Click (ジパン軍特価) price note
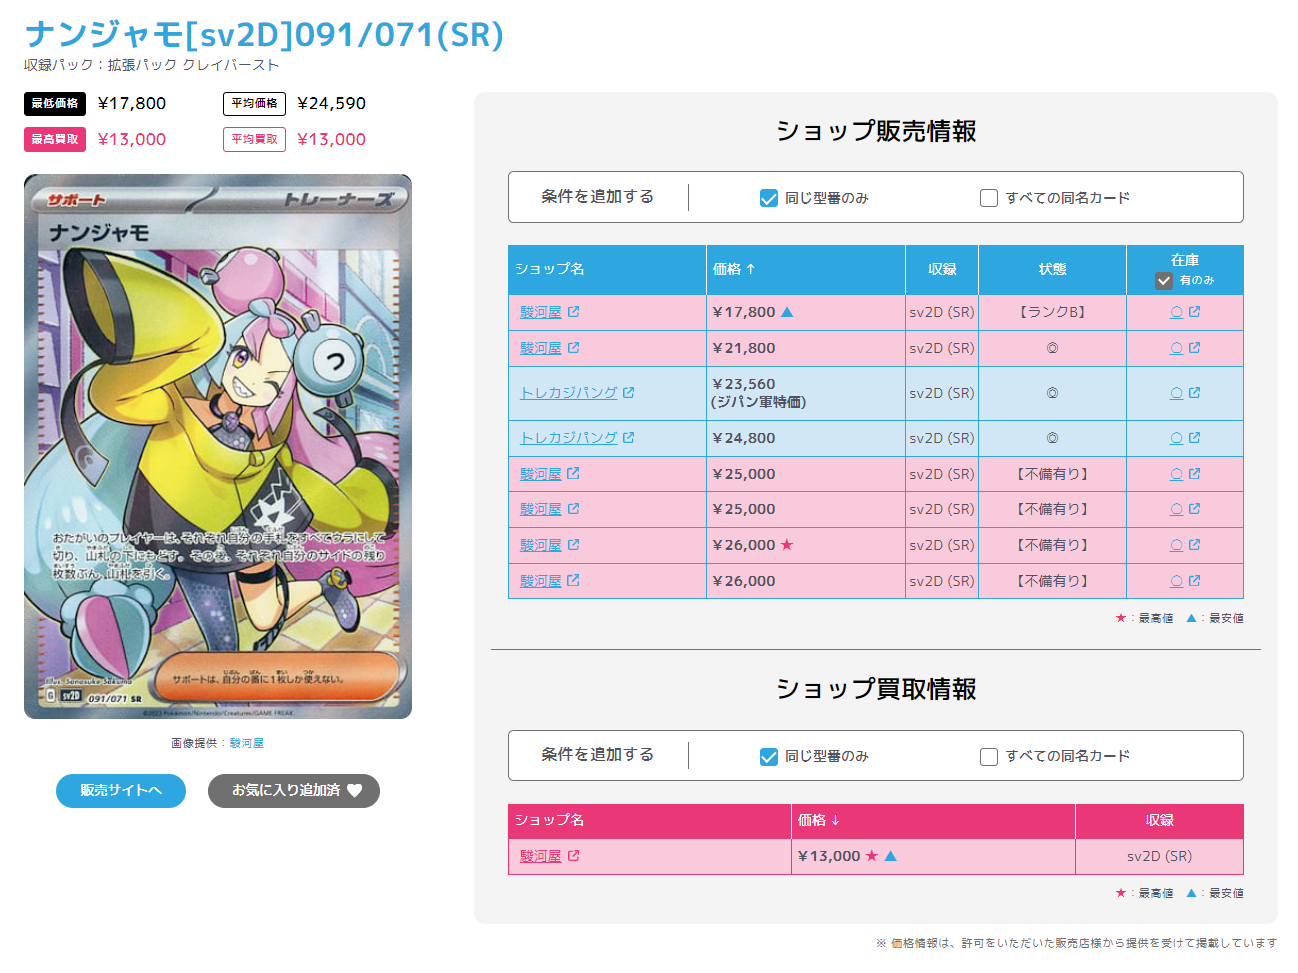The width and height of the screenshot is (1298, 973). (x=759, y=402)
